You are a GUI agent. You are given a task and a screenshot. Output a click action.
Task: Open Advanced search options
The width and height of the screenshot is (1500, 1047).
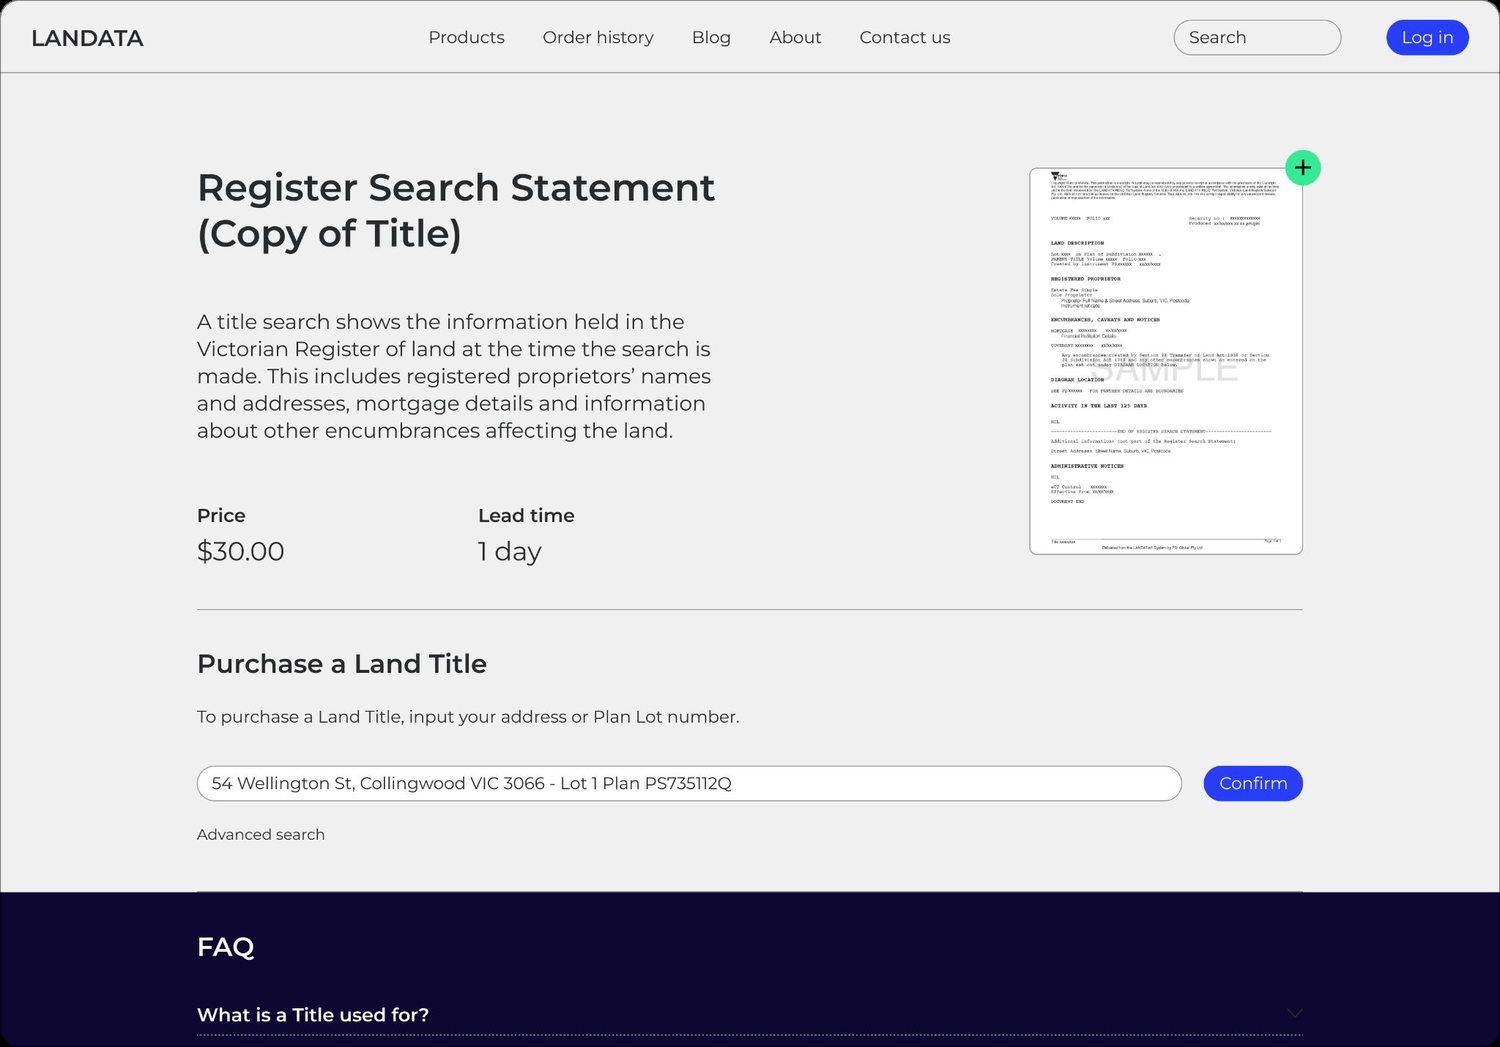click(260, 834)
